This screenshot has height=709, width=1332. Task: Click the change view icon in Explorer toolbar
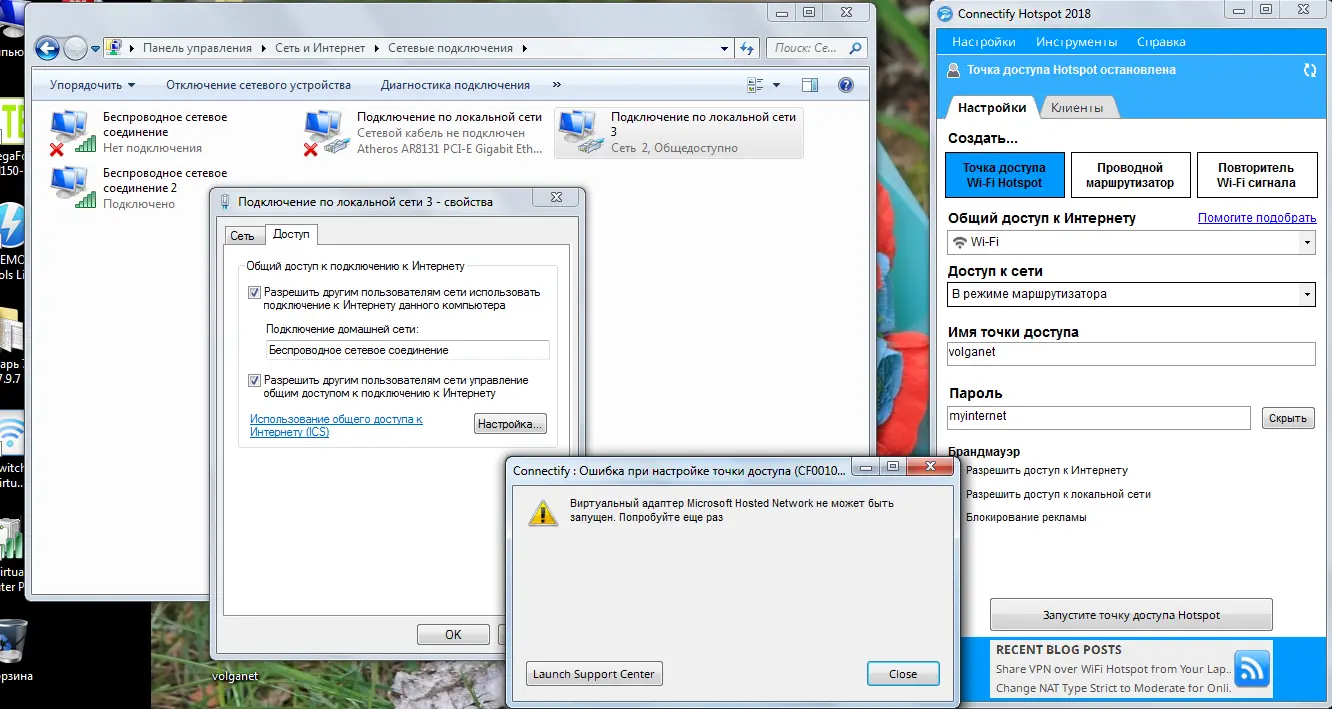(x=753, y=84)
